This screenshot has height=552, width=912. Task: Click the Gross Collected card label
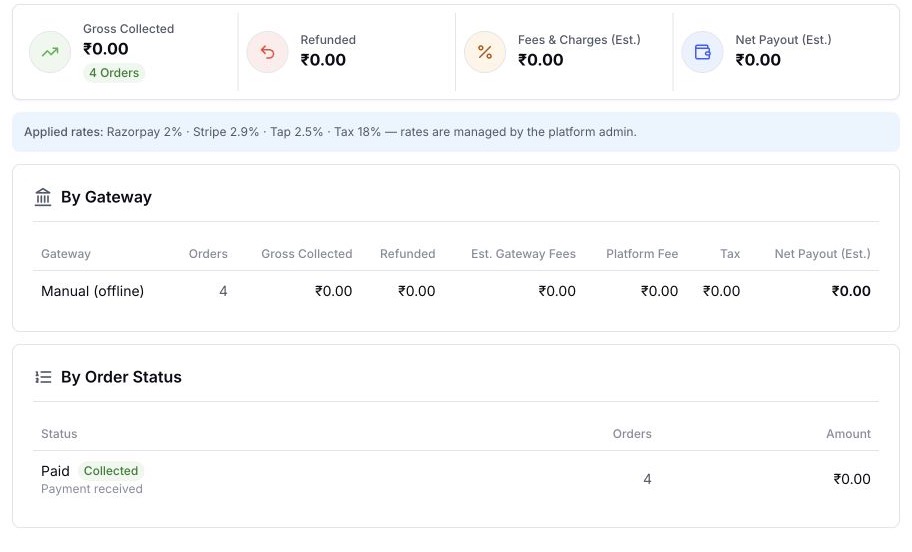pyautogui.click(x=129, y=29)
